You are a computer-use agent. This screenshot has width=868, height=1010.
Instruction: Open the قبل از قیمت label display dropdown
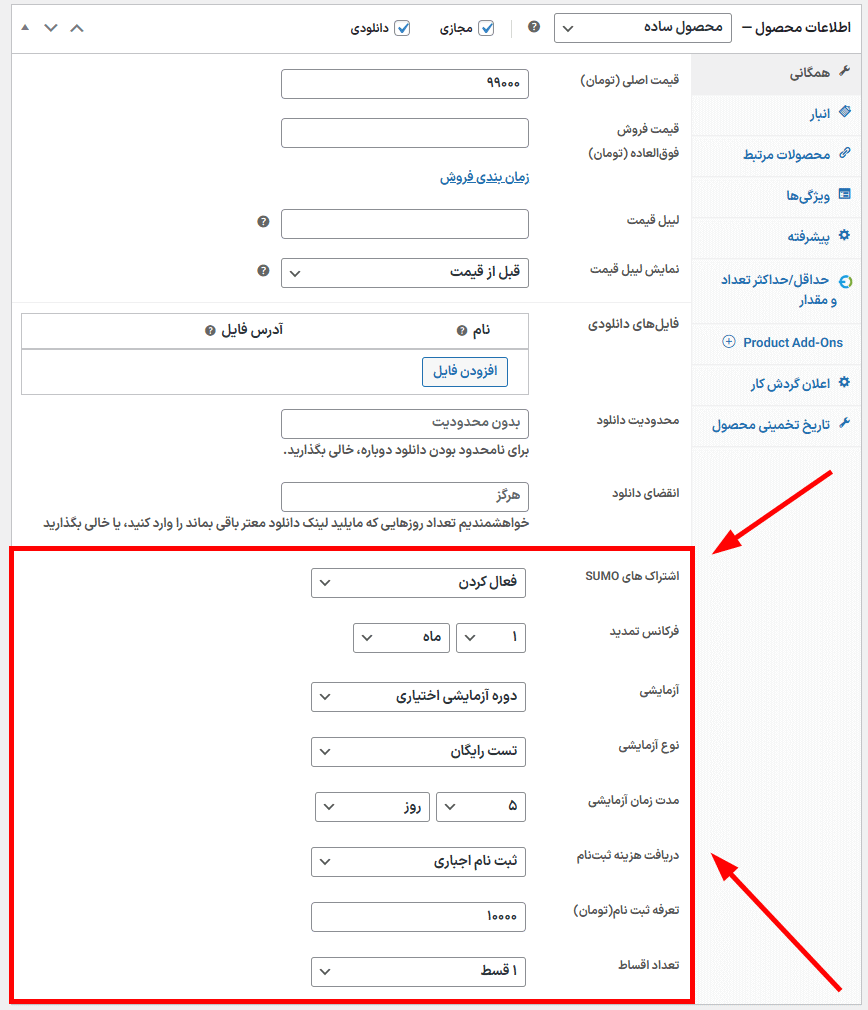tap(405, 272)
